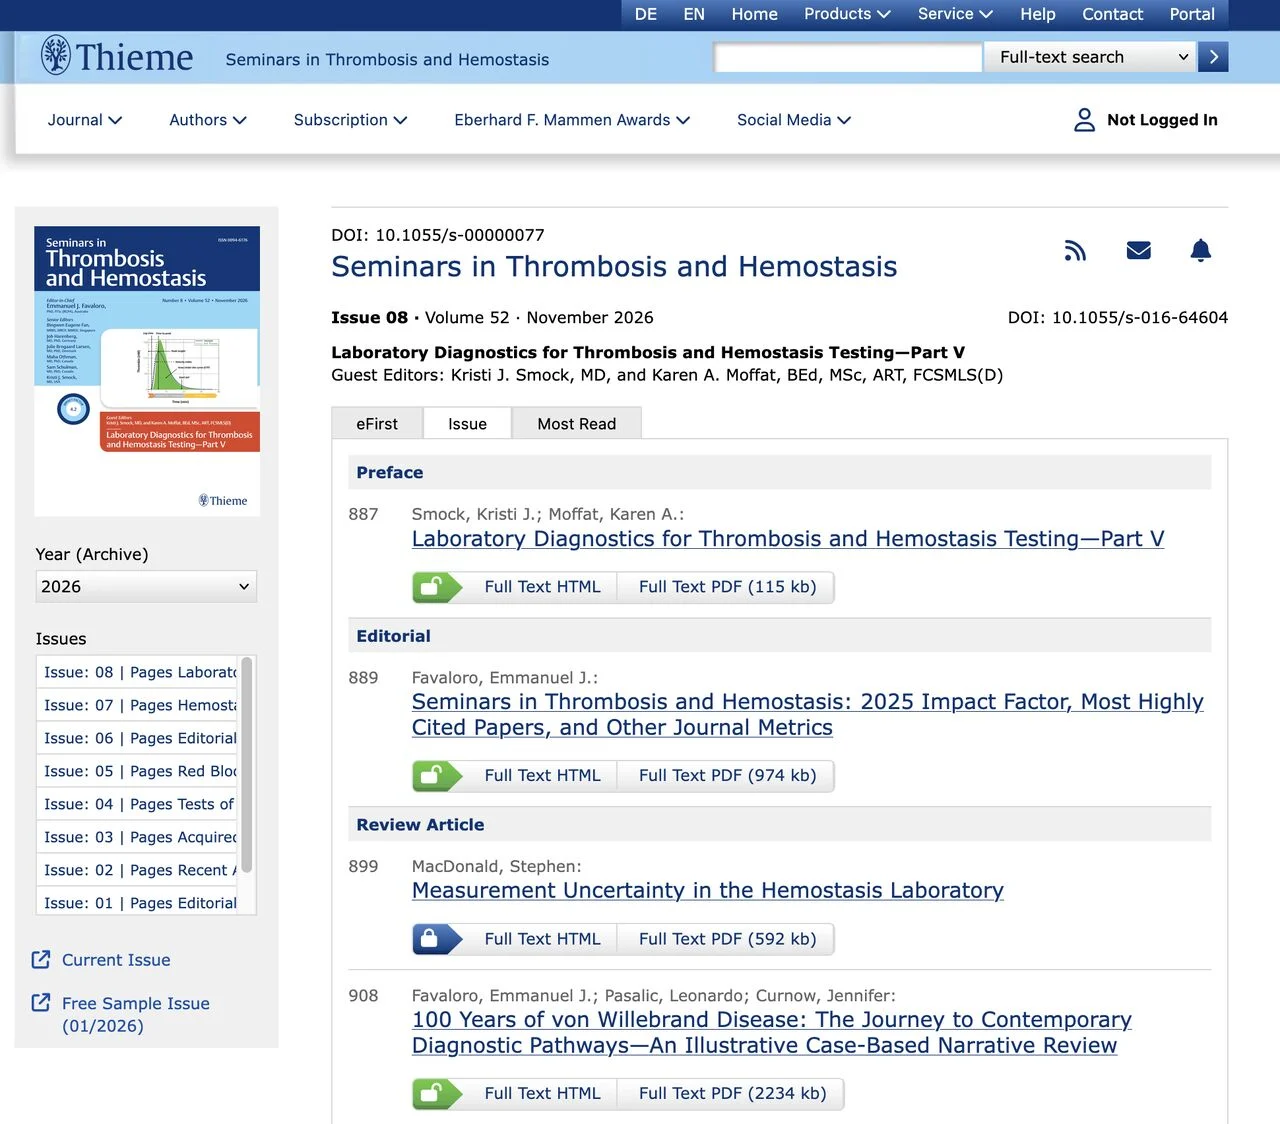The width and height of the screenshot is (1280, 1124).
Task: Click the user account icon
Action: pos(1084,120)
